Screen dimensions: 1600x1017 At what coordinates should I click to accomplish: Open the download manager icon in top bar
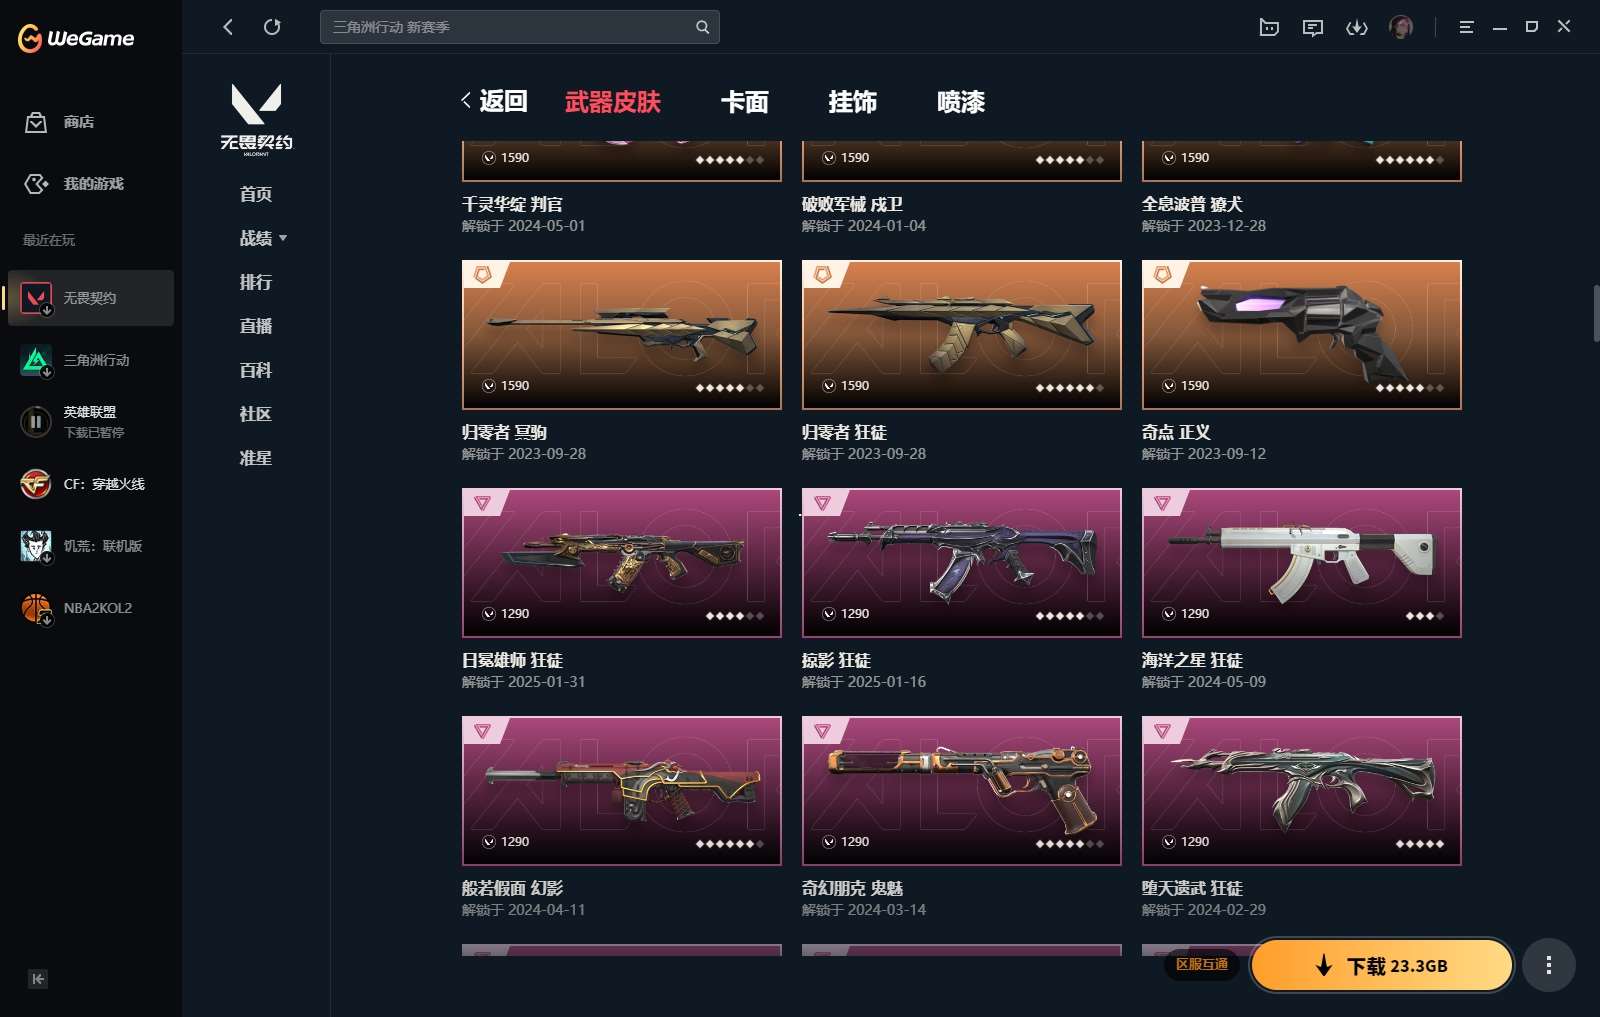pos(1357,27)
